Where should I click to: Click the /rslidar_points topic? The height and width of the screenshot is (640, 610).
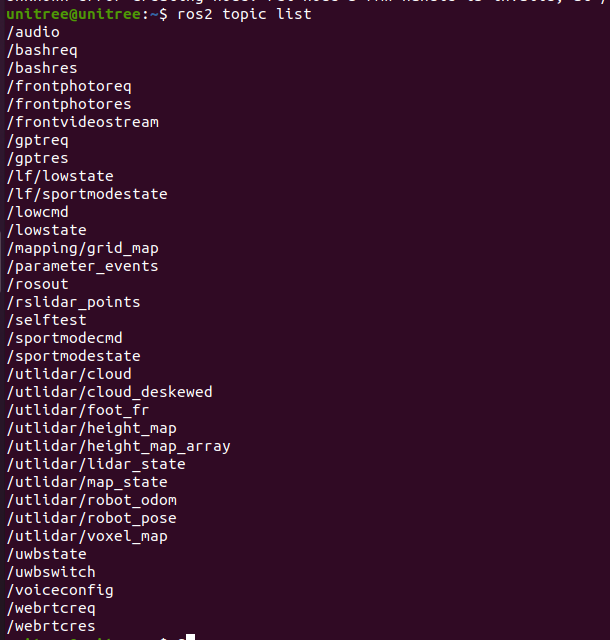point(73,302)
